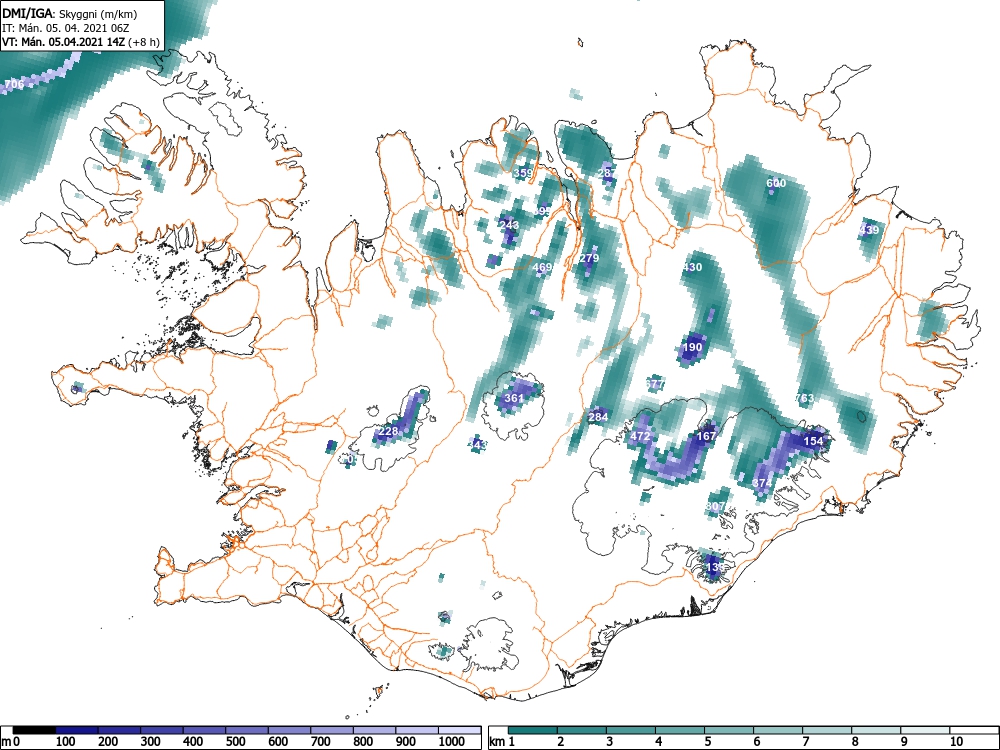The image size is (1000, 750).
Task: Click the '135' value near the south-east coast
Action: [x=716, y=567]
